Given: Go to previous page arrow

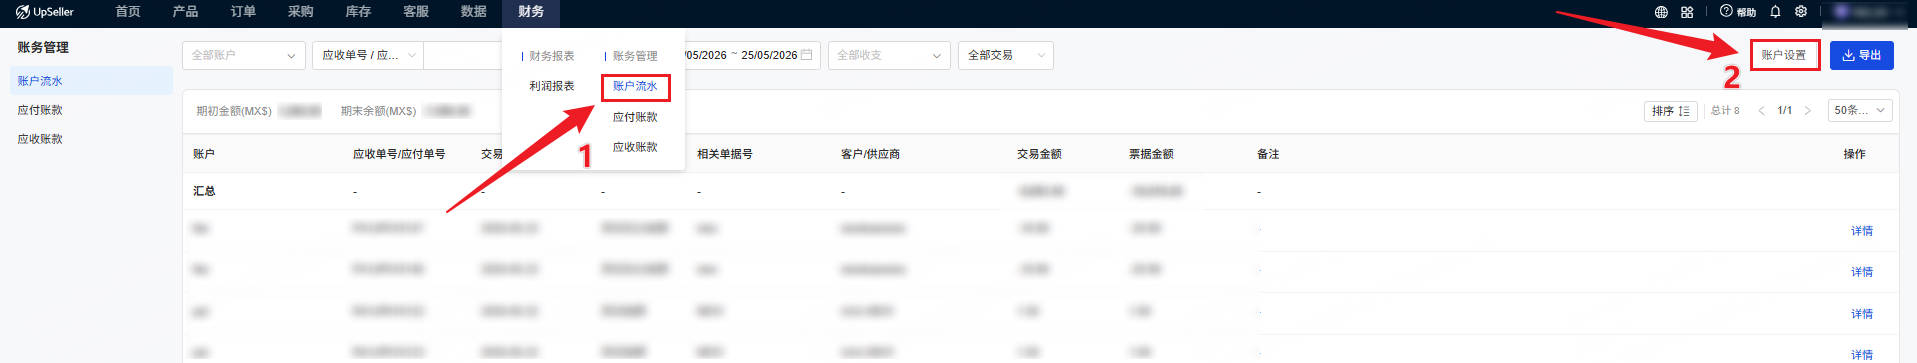Looking at the screenshot, I should 1761,111.
